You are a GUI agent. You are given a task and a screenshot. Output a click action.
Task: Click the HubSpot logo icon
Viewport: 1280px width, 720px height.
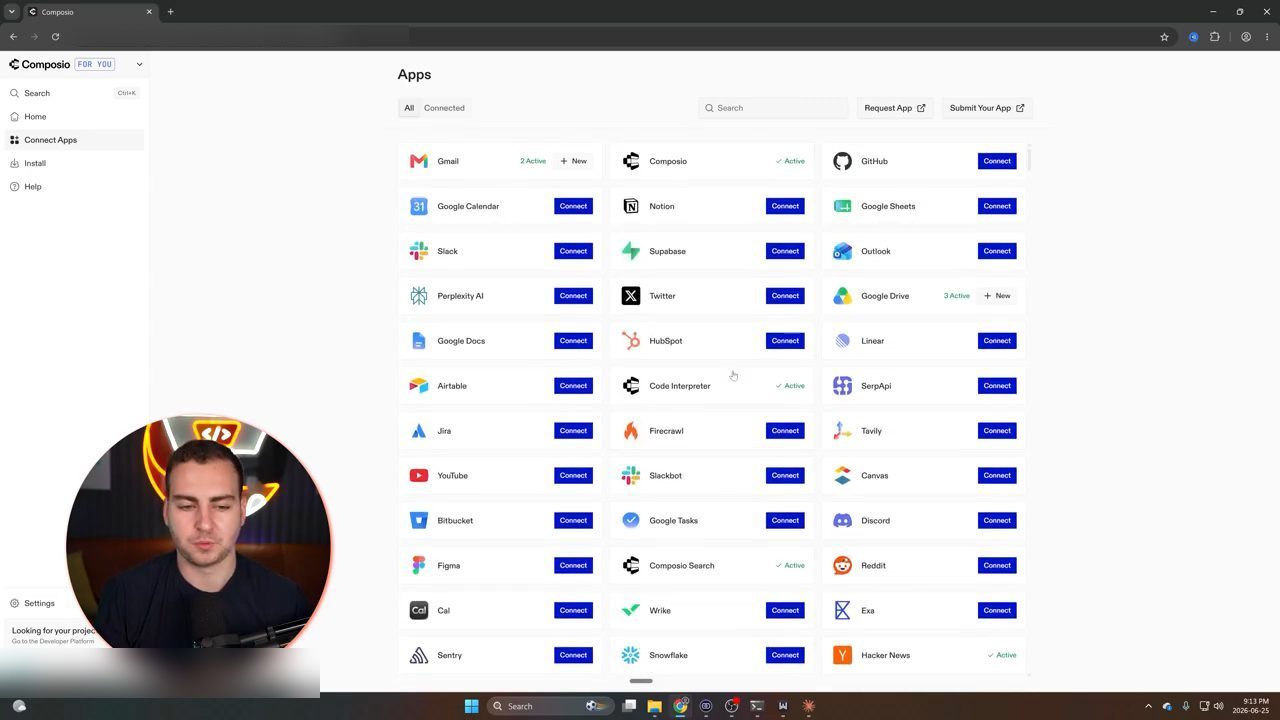click(x=631, y=341)
